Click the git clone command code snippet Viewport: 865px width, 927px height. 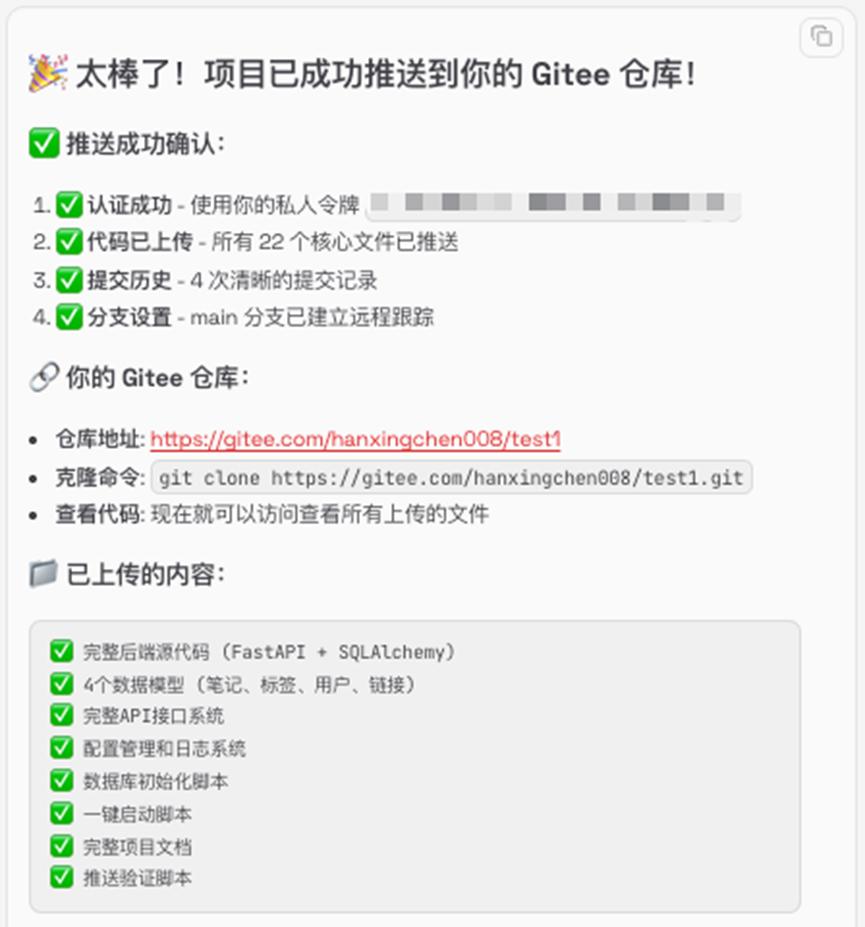(x=451, y=477)
